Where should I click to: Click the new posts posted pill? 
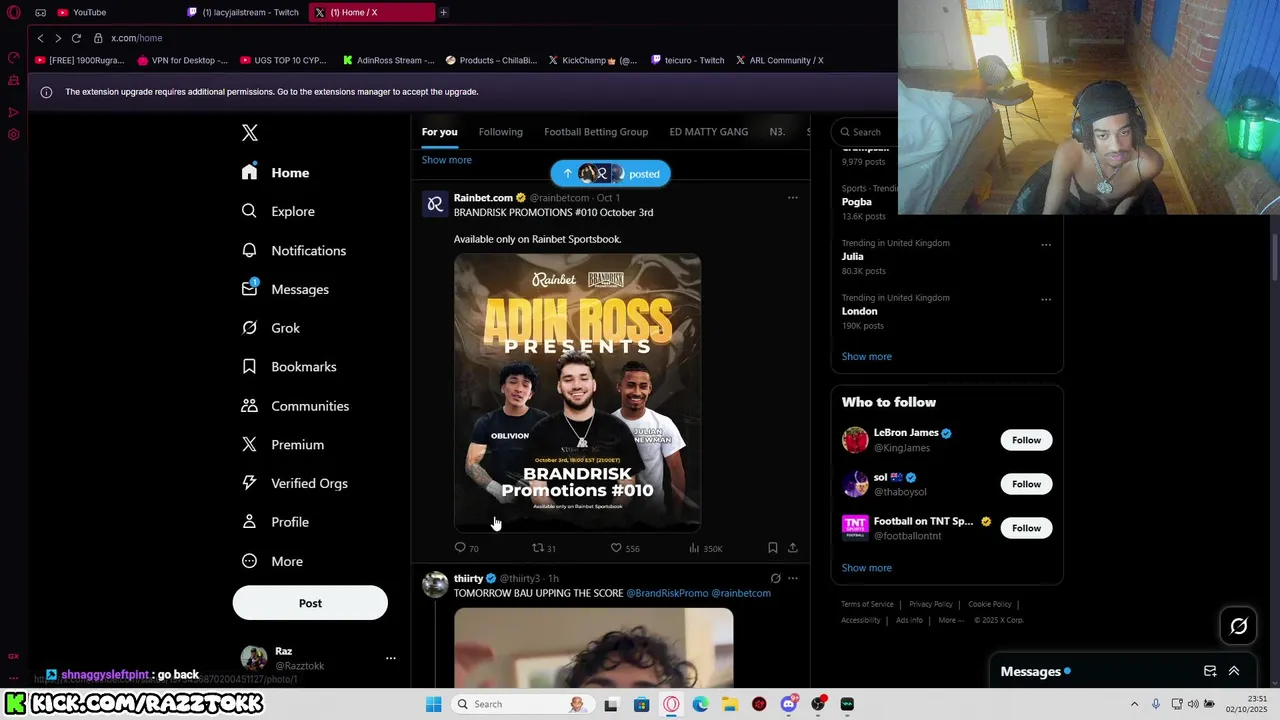(610, 174)
